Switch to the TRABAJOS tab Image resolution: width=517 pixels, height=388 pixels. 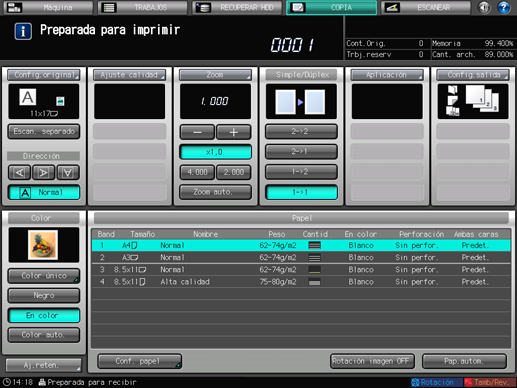142,7
